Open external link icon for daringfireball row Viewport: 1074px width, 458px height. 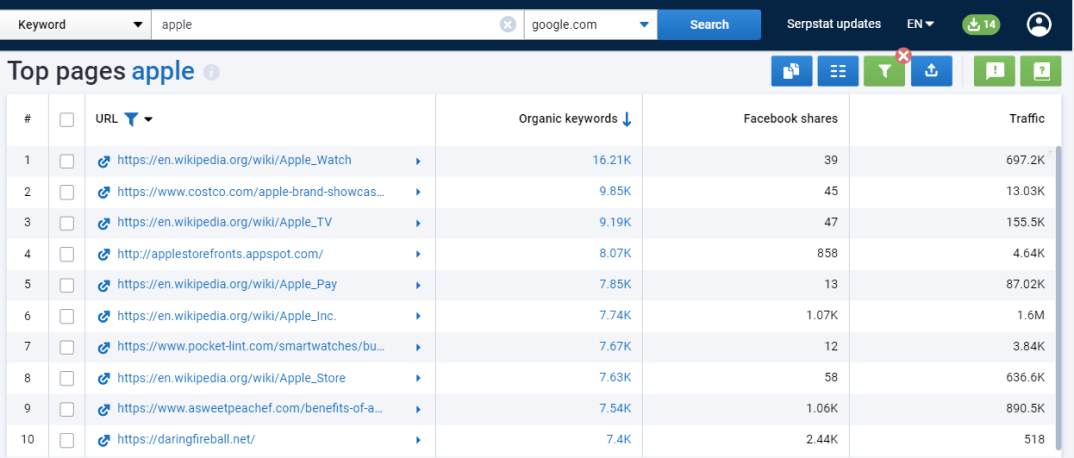[104, 440]
